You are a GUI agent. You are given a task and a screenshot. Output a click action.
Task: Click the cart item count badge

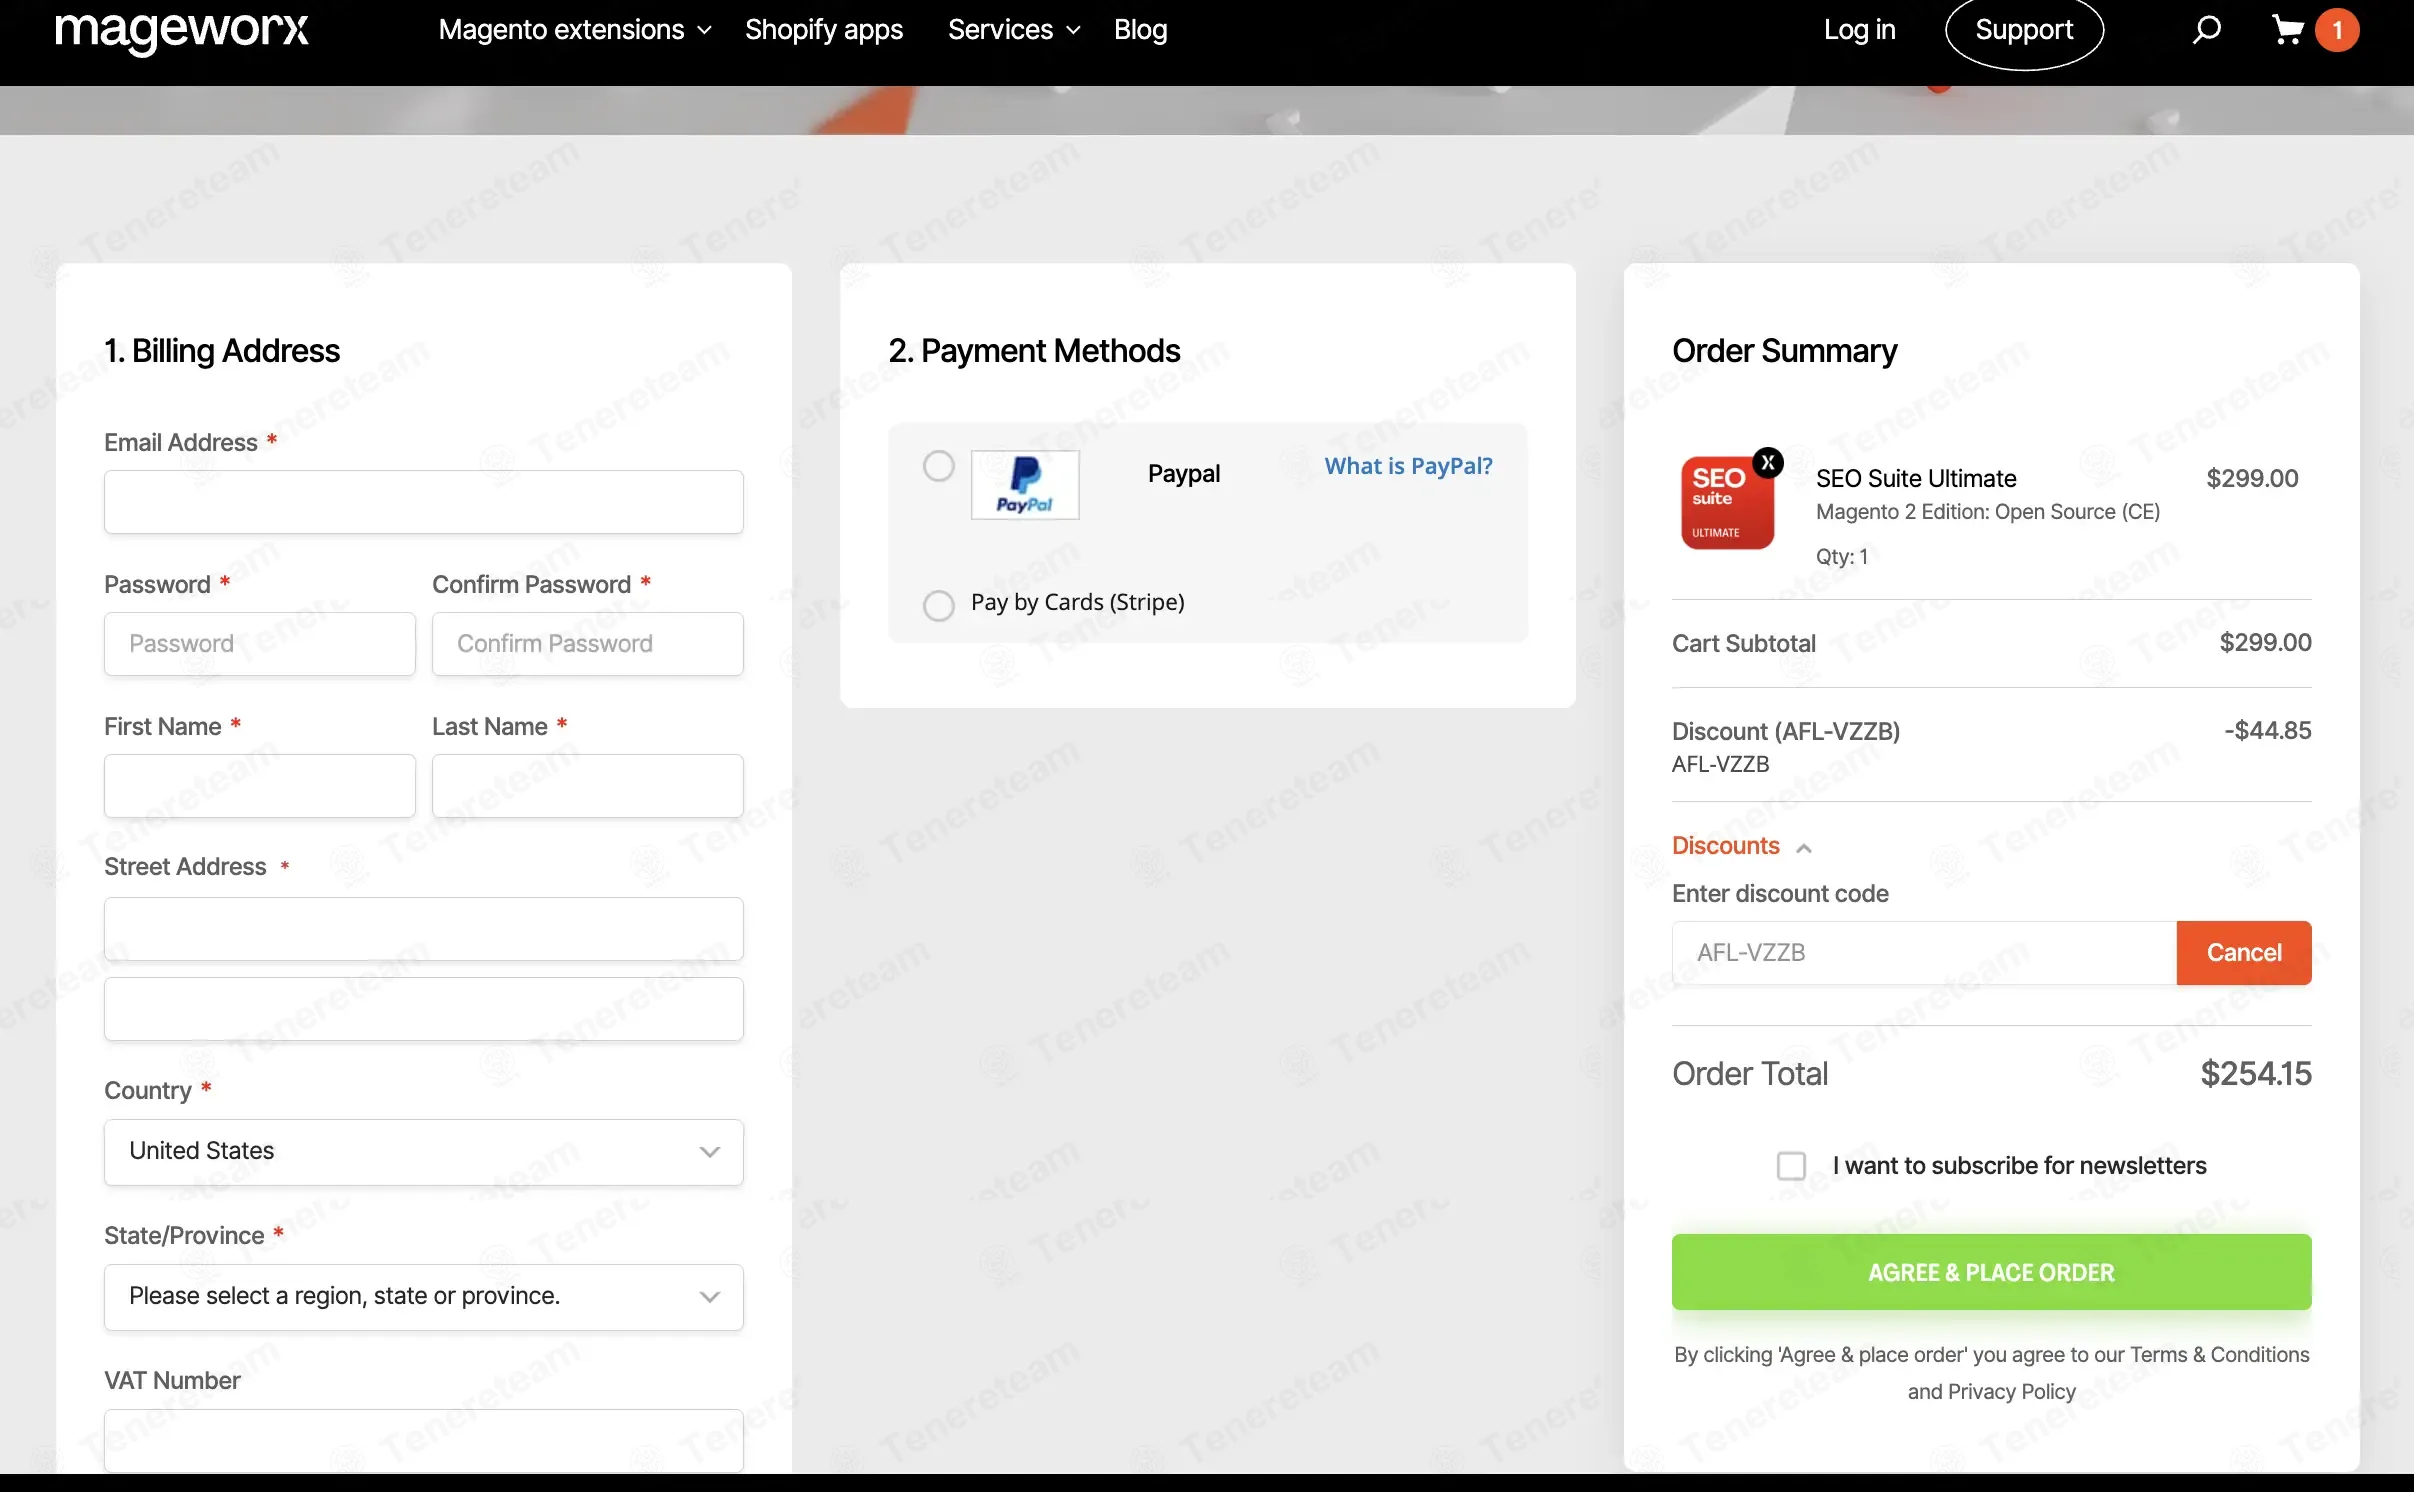[x=2337, y=30]
